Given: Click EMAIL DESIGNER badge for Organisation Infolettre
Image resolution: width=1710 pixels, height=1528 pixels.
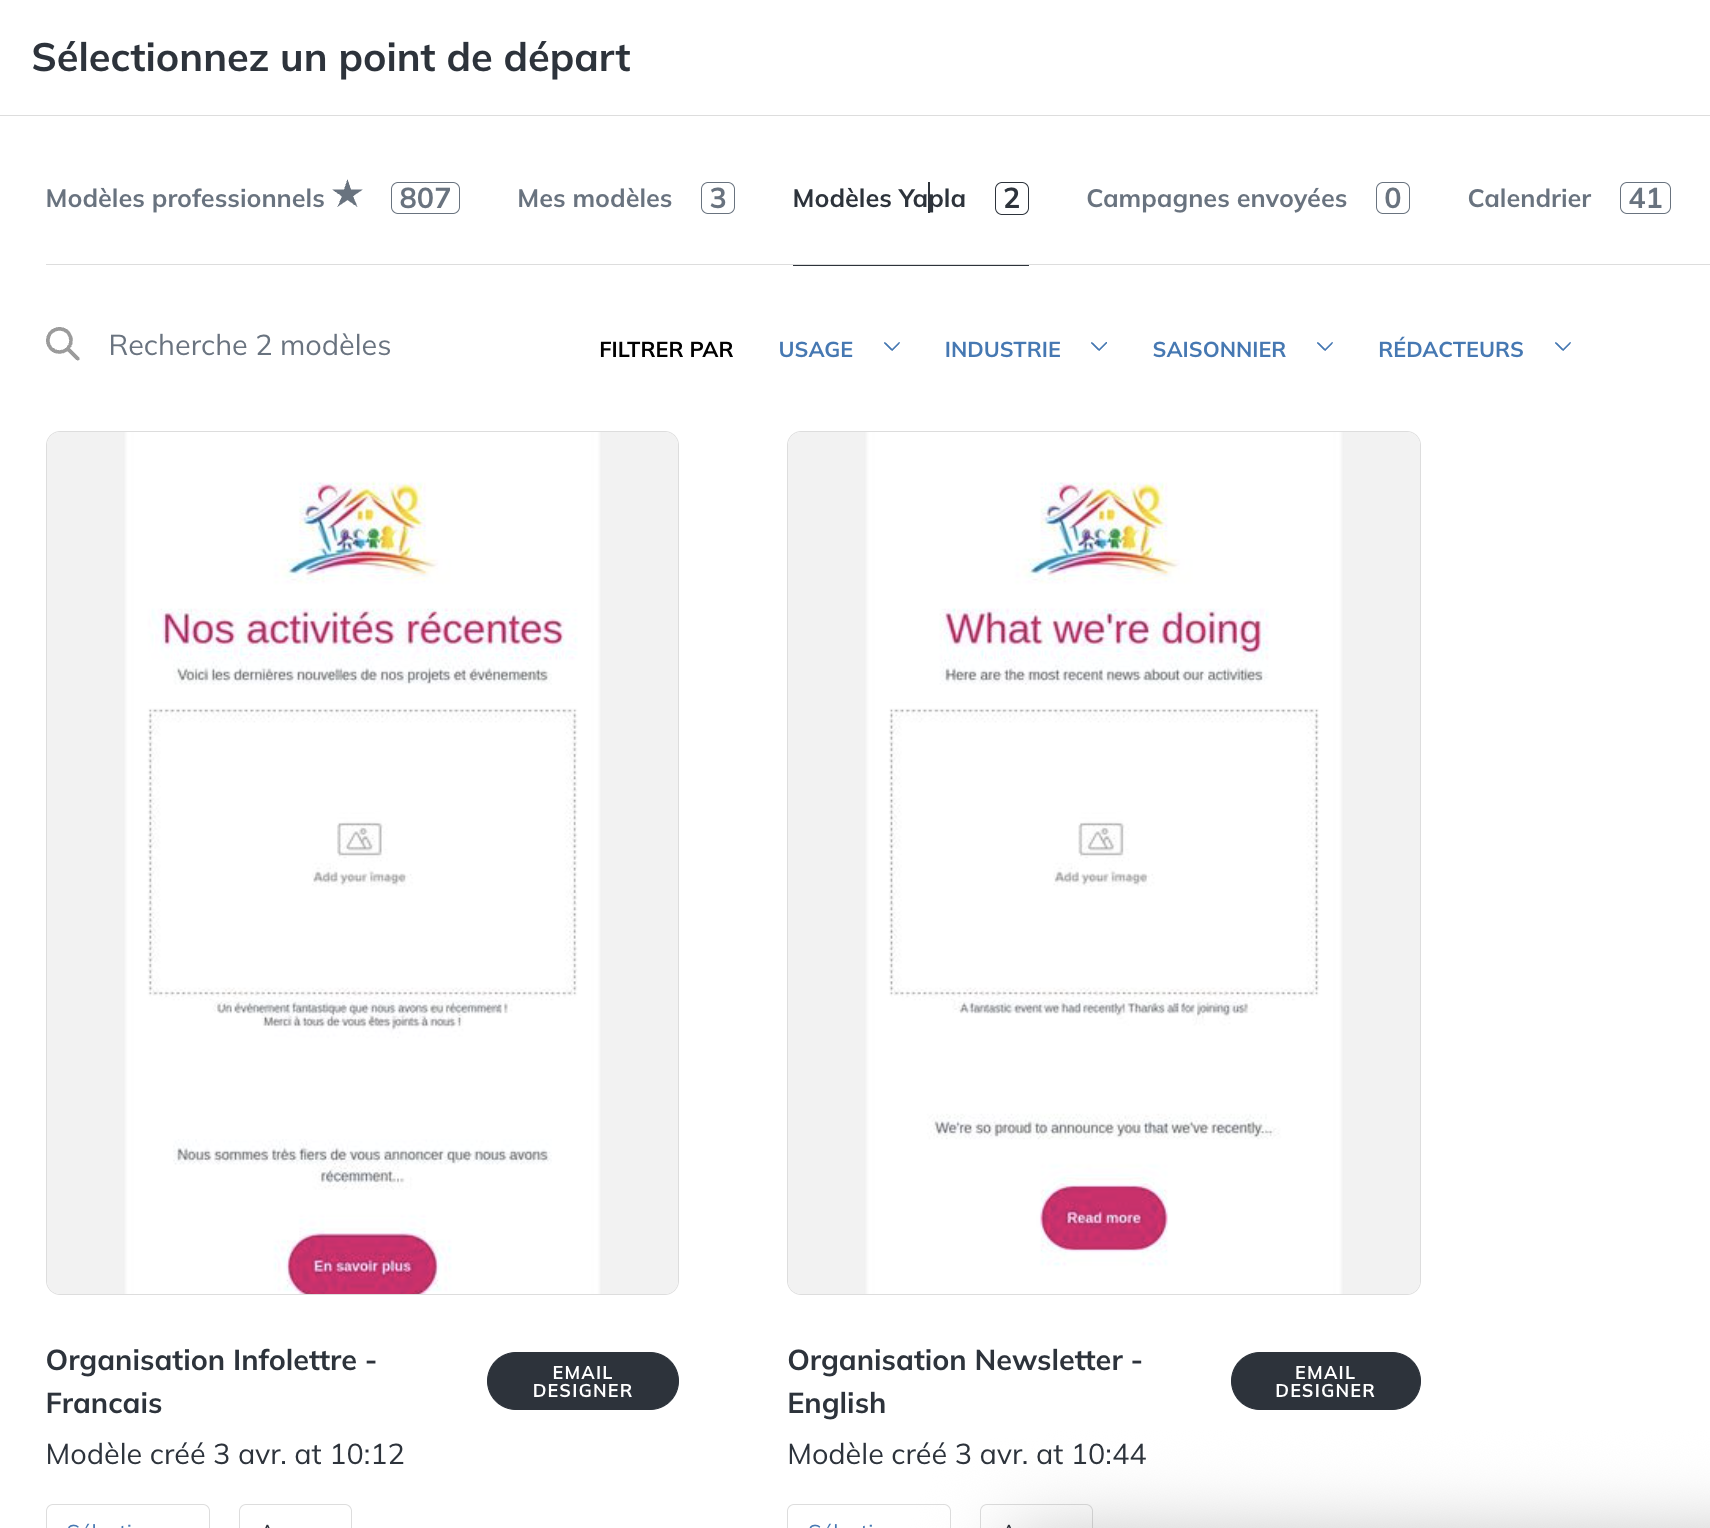Looking at the screenshot, I should [x=583, y=1381].
